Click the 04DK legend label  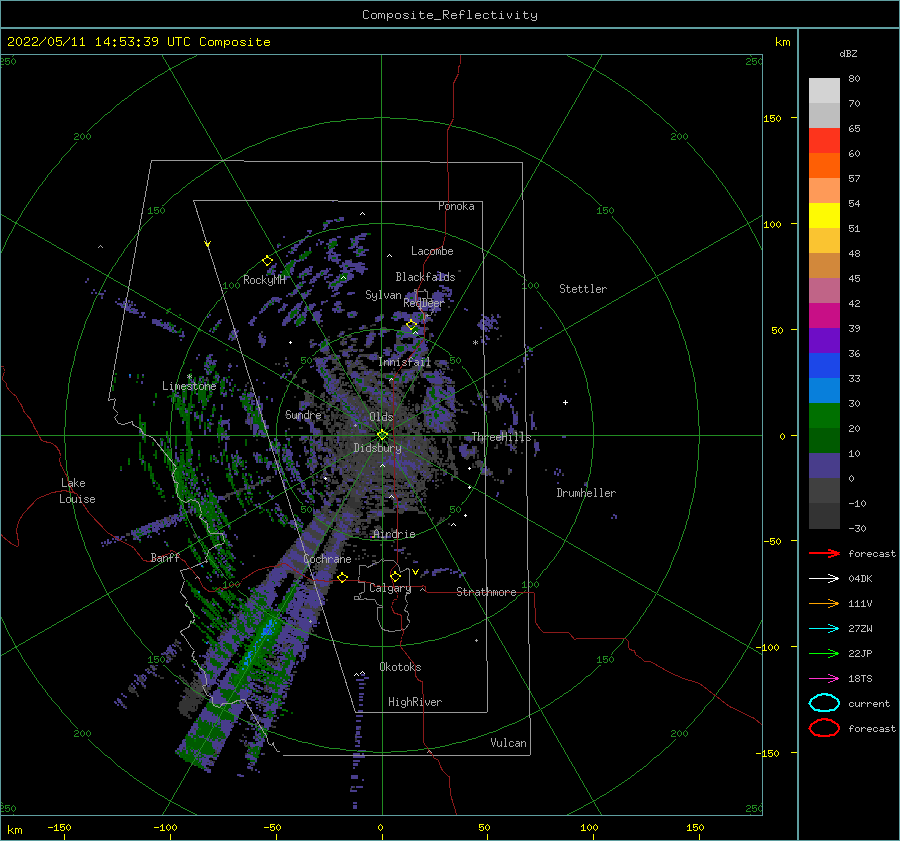coord(860,579)
